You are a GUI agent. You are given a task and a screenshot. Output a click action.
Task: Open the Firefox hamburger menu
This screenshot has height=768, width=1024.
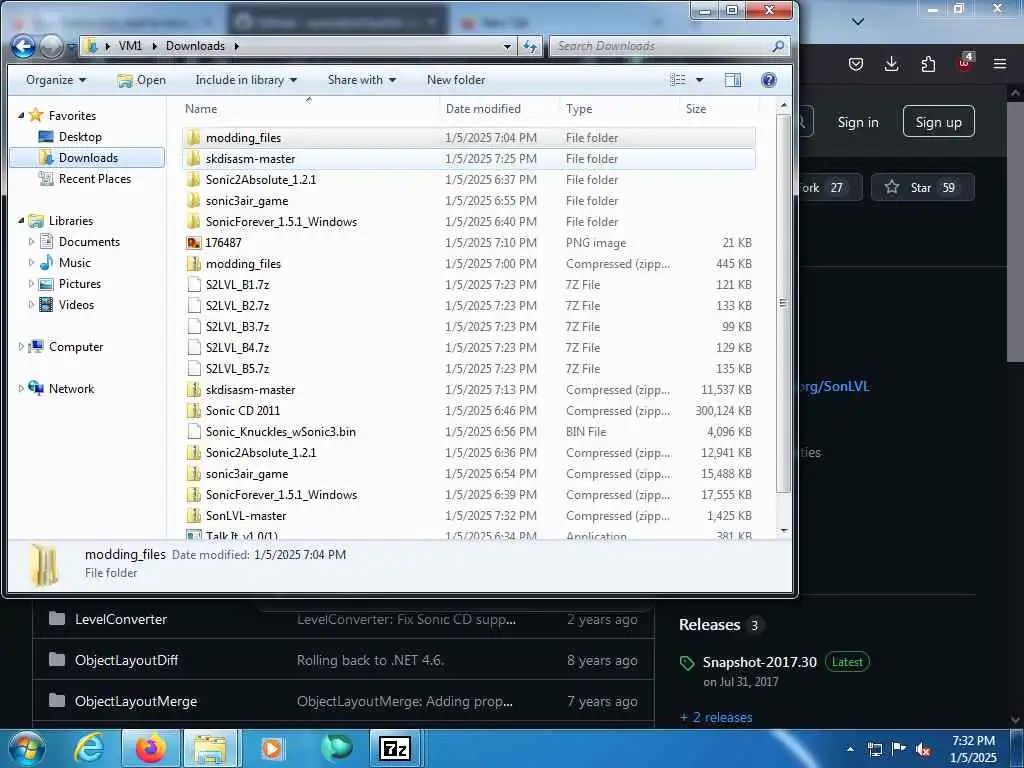tap(1000, 64)
